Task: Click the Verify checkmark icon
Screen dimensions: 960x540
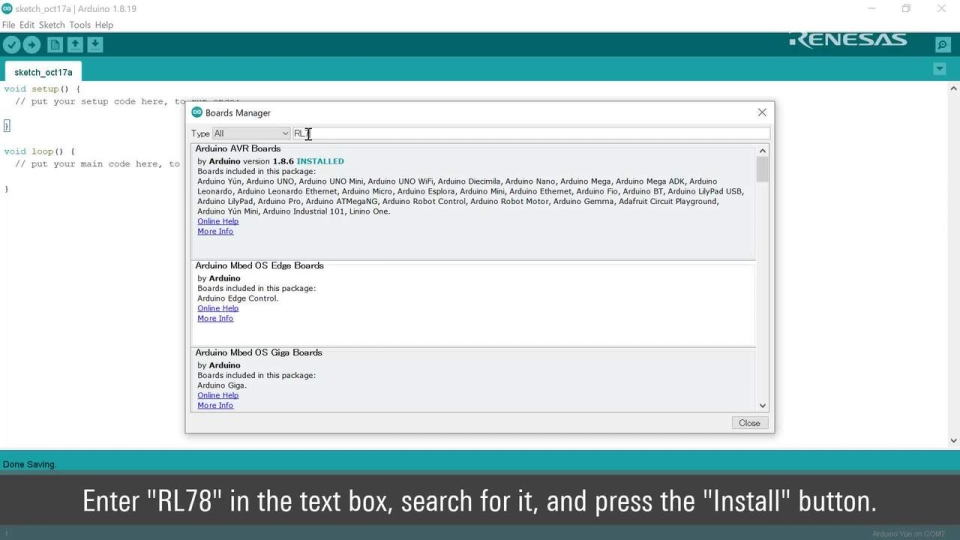Action: [x=12, y=45]
